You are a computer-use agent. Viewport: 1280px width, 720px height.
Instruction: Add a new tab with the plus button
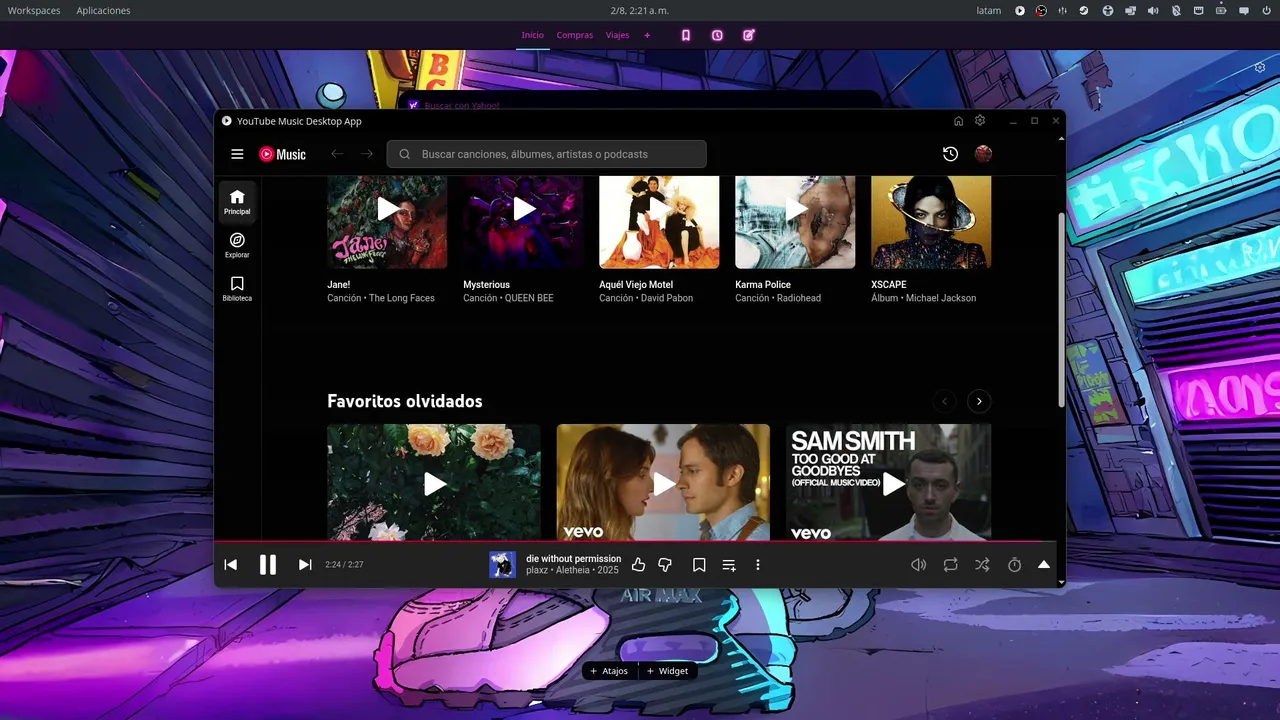647,35
